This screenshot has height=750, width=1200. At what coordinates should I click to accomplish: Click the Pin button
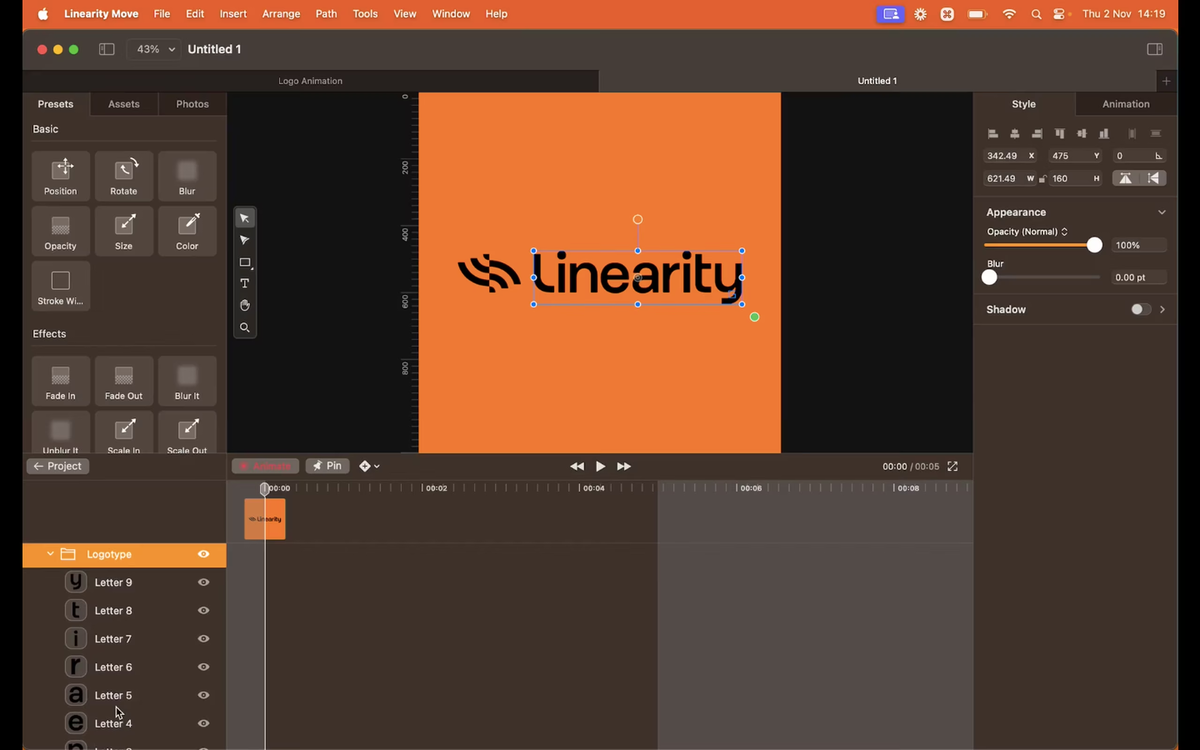[327, 466]
